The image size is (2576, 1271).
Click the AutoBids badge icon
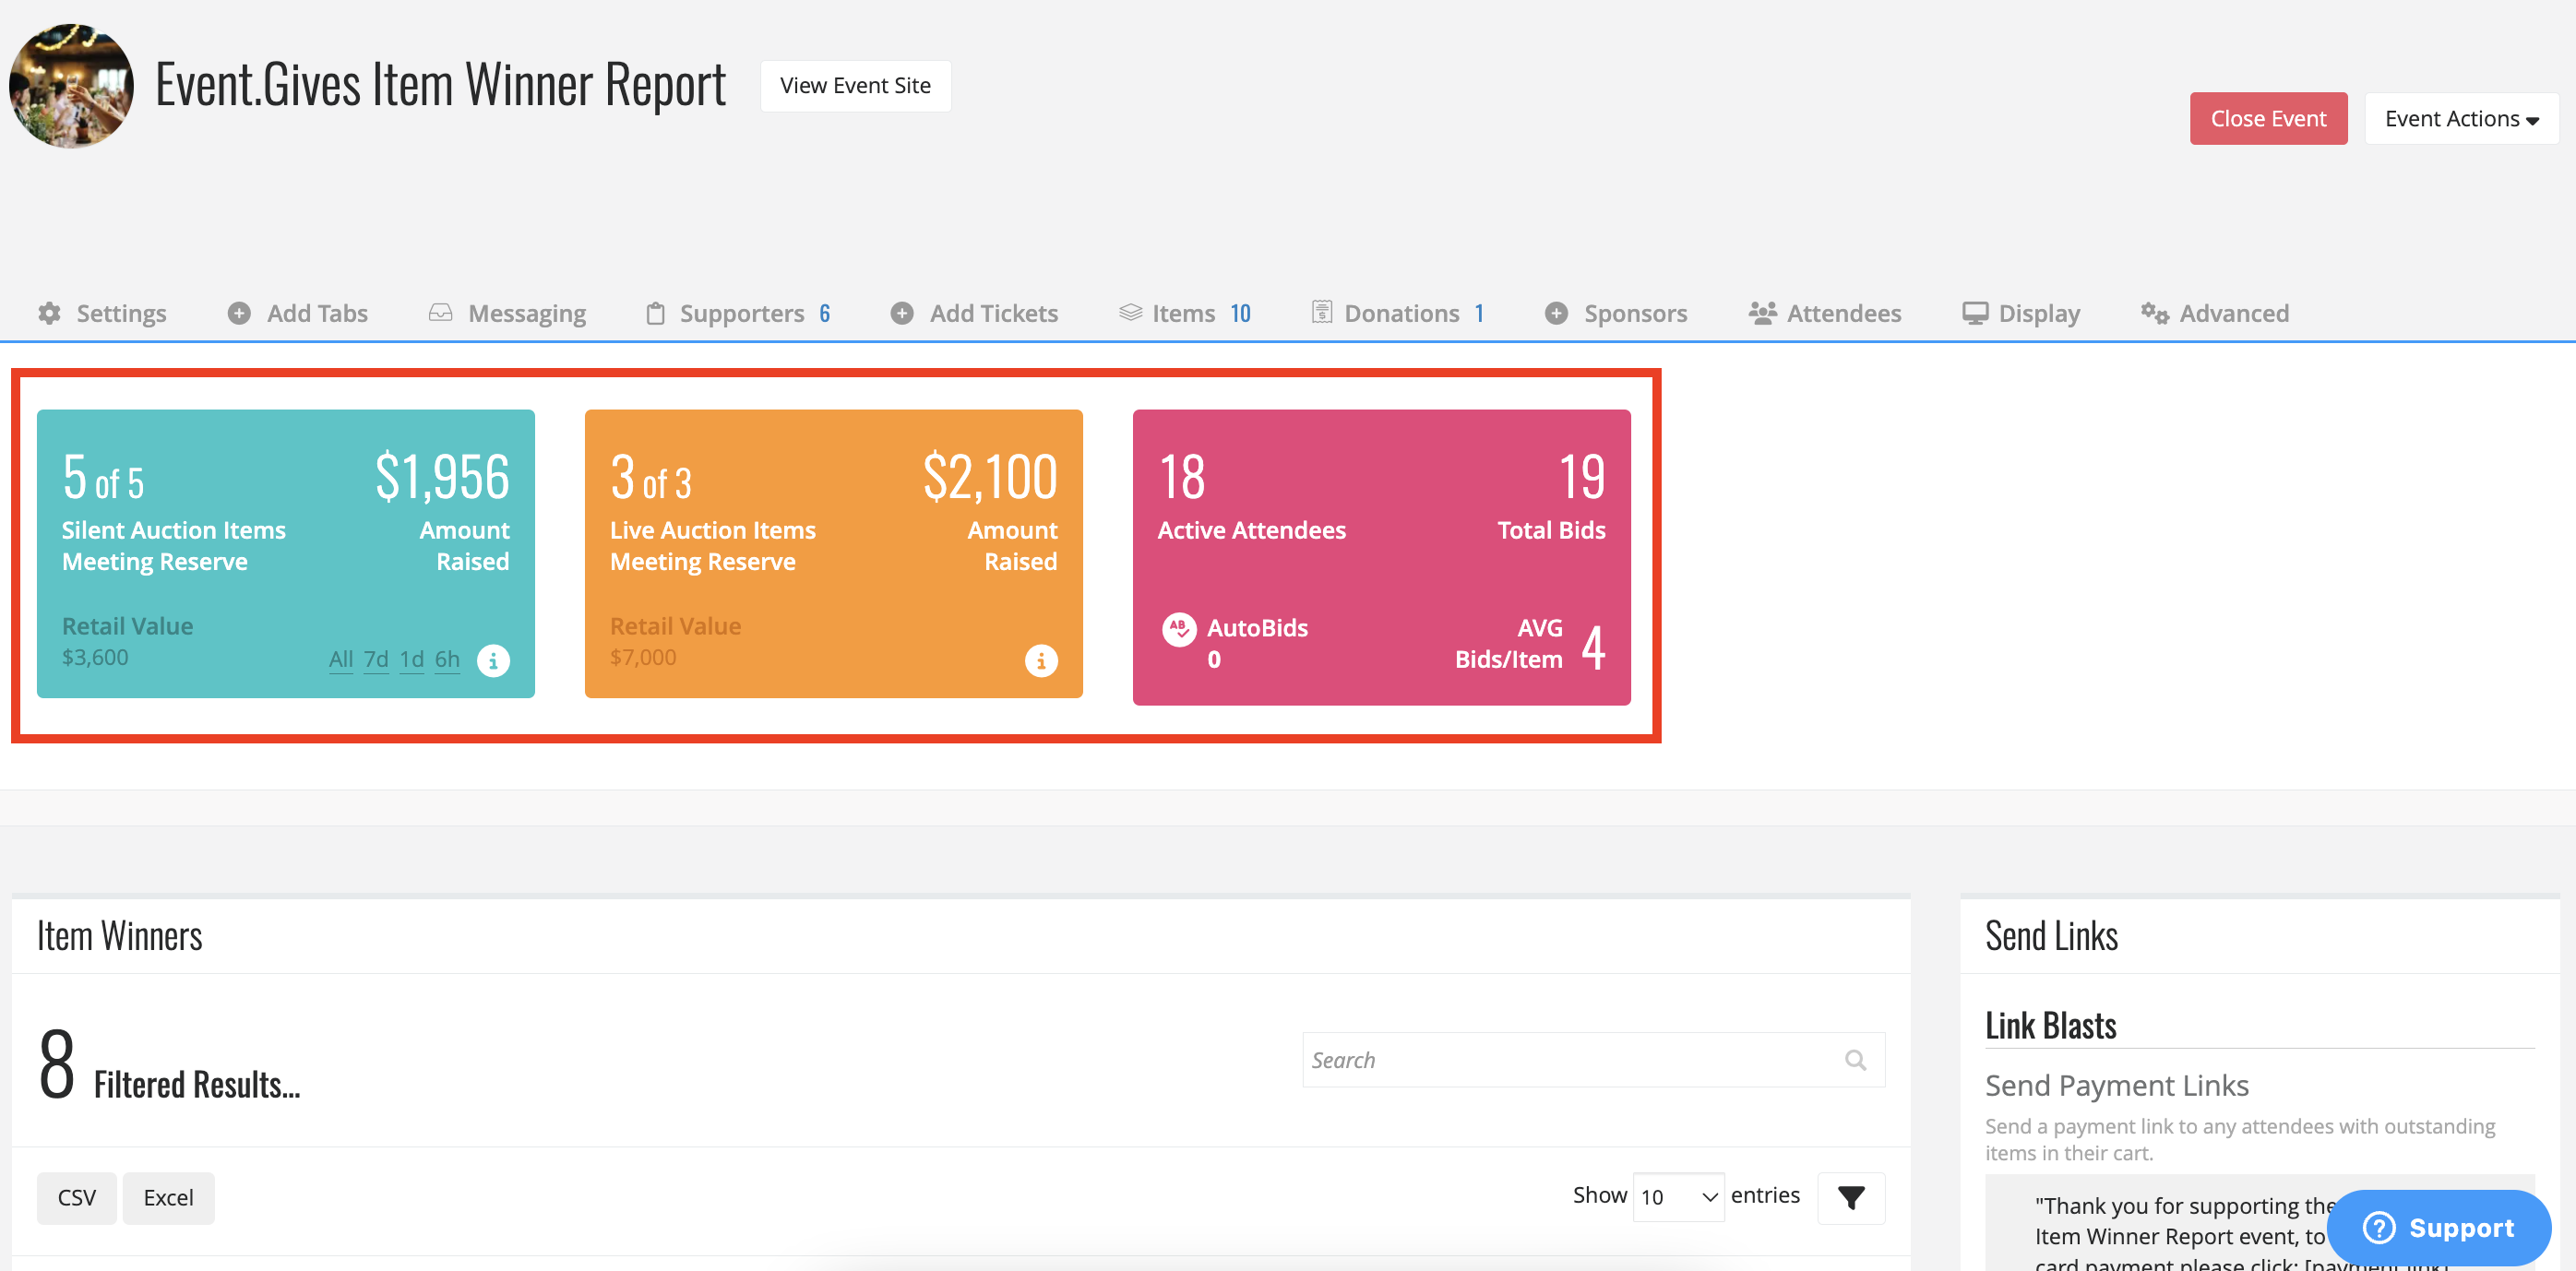tap(1179, 629)
